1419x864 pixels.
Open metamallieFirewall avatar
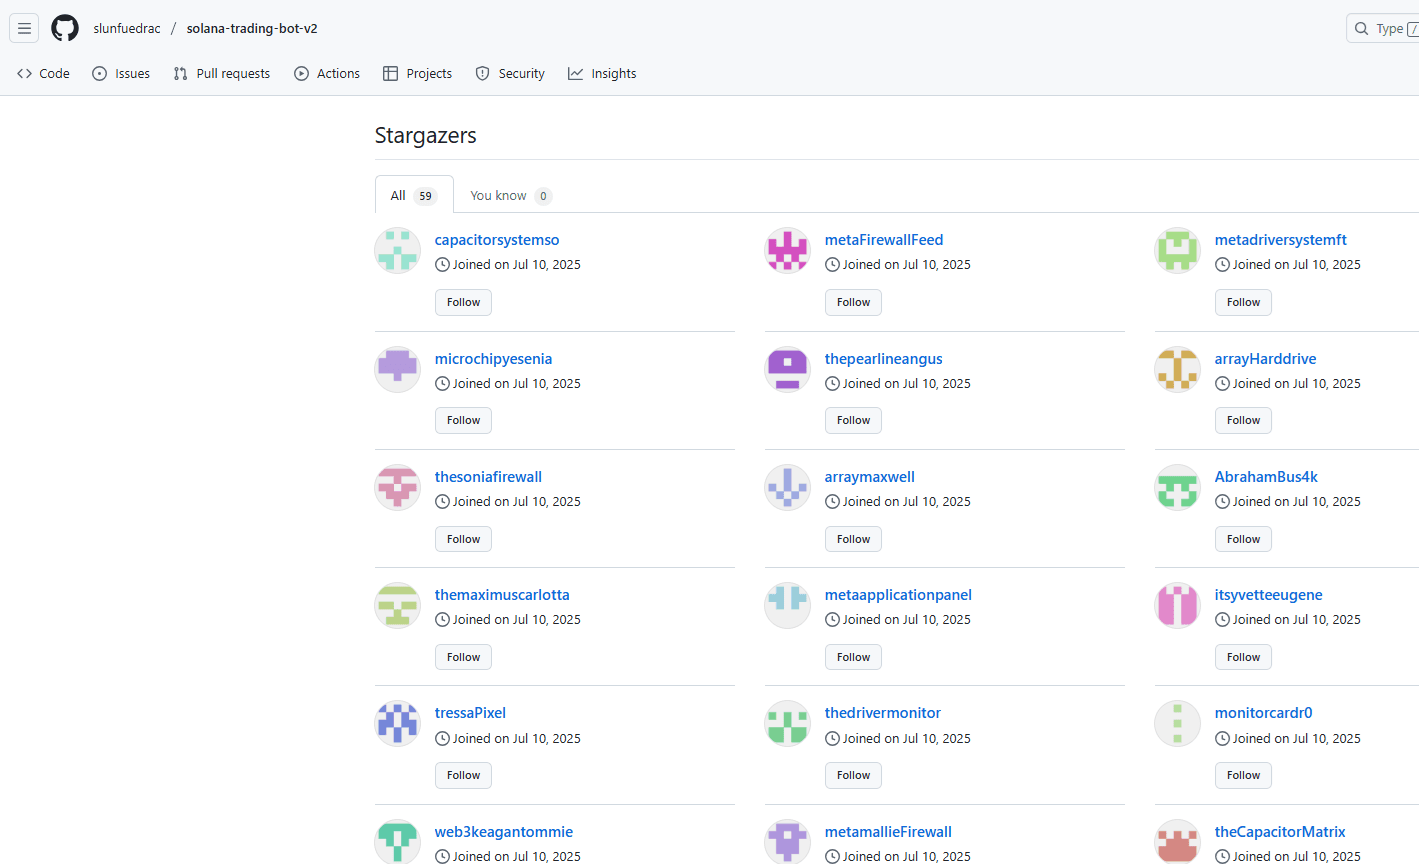pyautogui.click(x=788, y=841)
